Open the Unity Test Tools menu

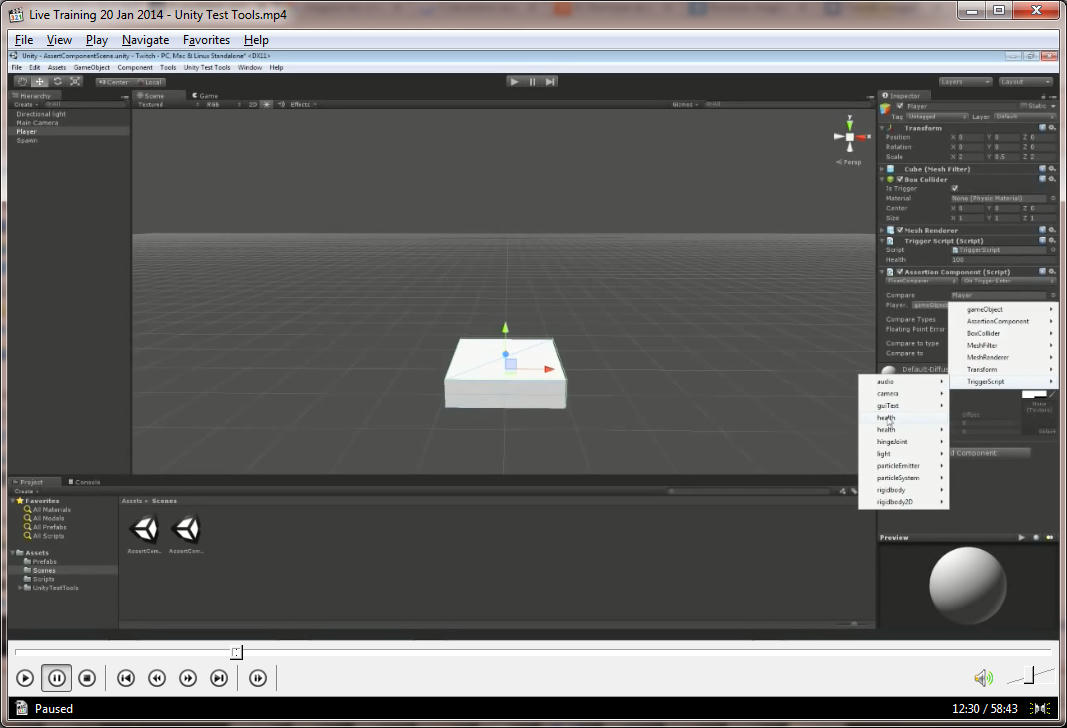[207, 67]
